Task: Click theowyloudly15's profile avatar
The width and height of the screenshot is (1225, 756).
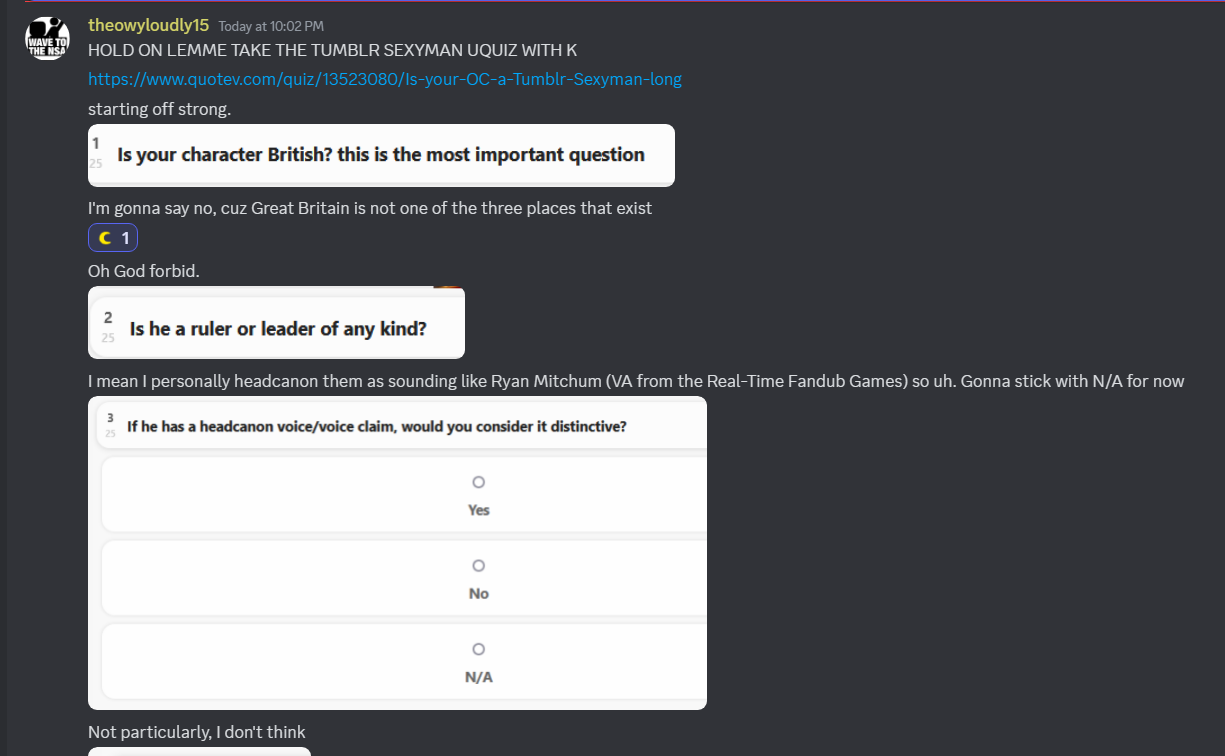Action: (x=47, y=39)
